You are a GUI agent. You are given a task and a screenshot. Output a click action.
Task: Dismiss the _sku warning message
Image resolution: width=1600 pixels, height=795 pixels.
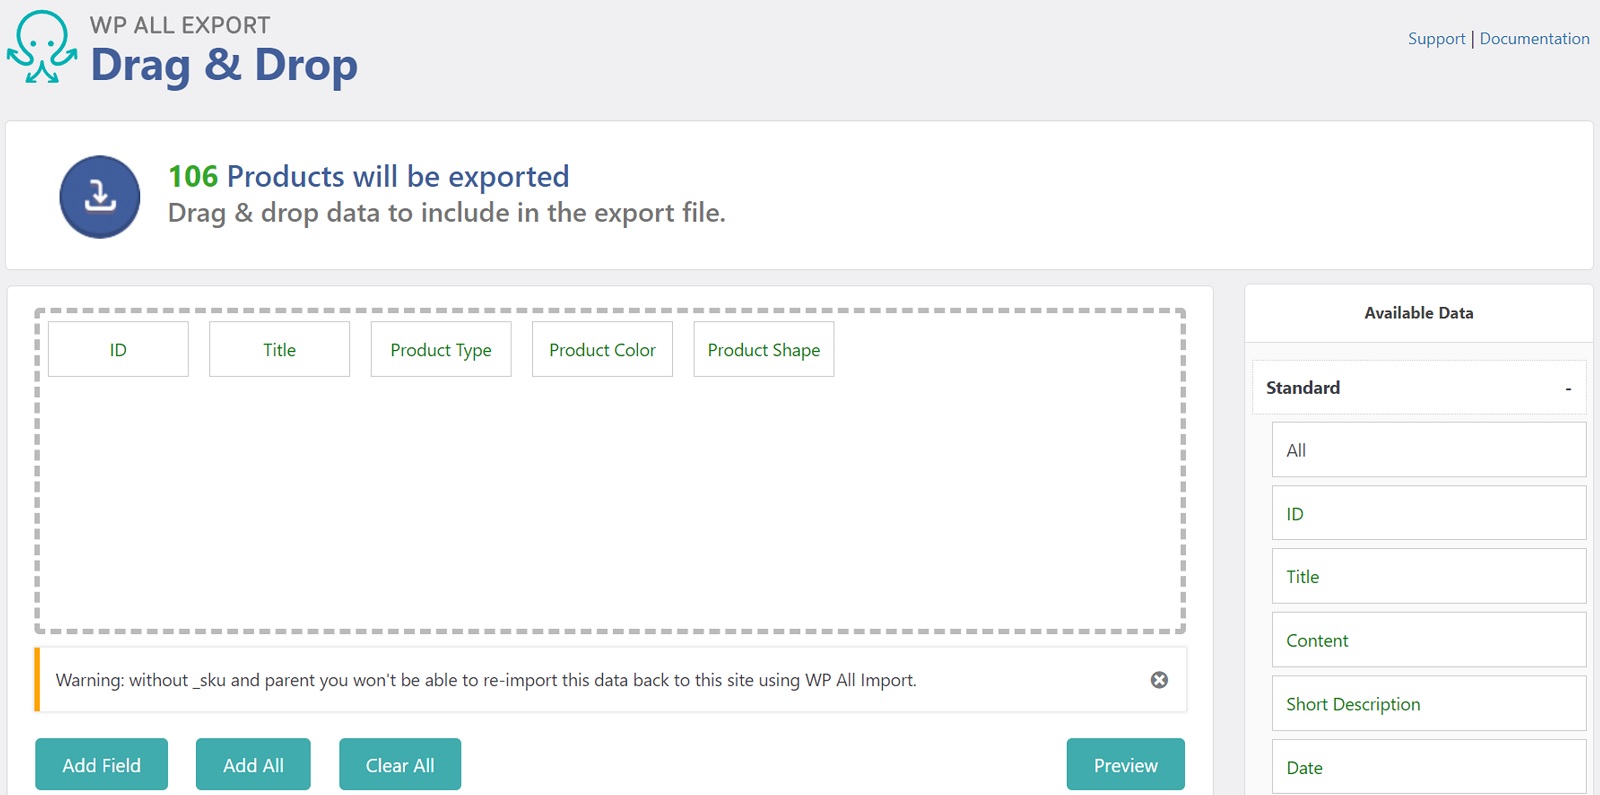(x=1159, y=680)
